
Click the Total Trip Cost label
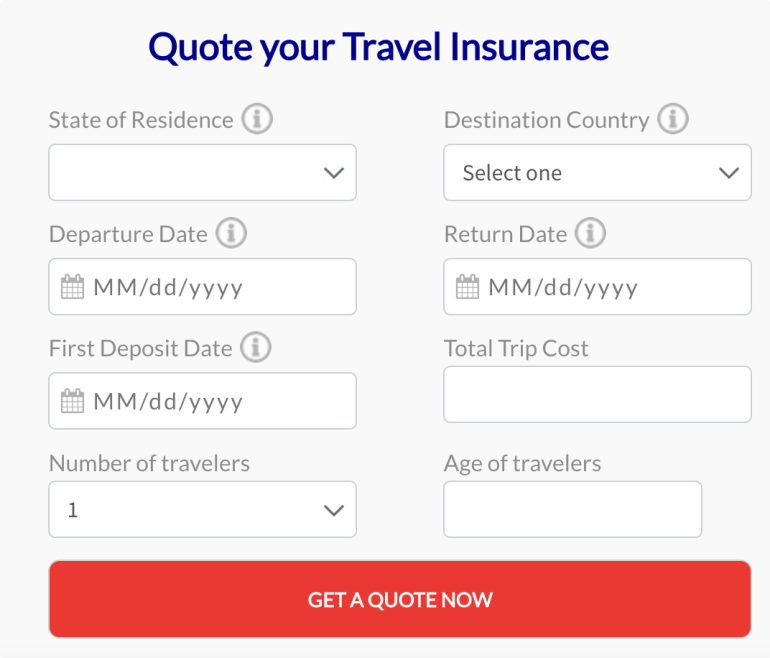[x=516, y=349]
